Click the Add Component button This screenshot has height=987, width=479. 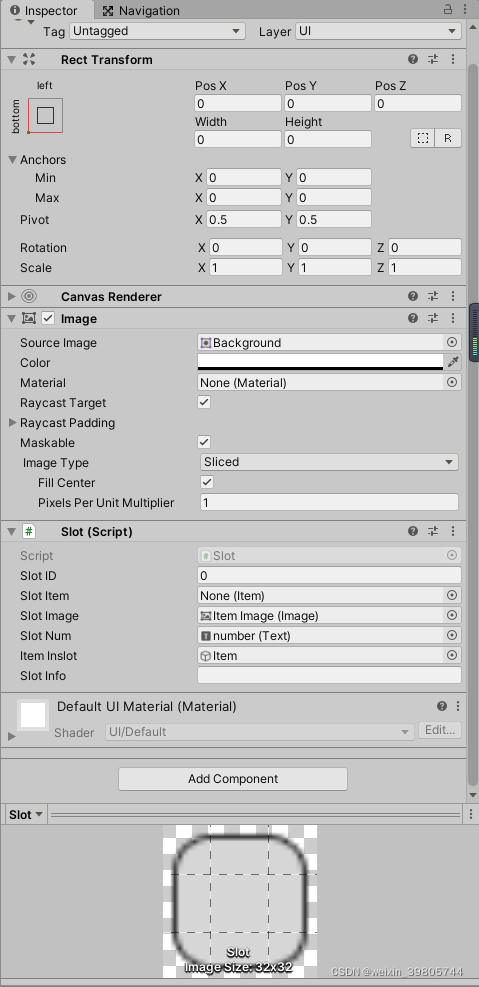point(233,779)
